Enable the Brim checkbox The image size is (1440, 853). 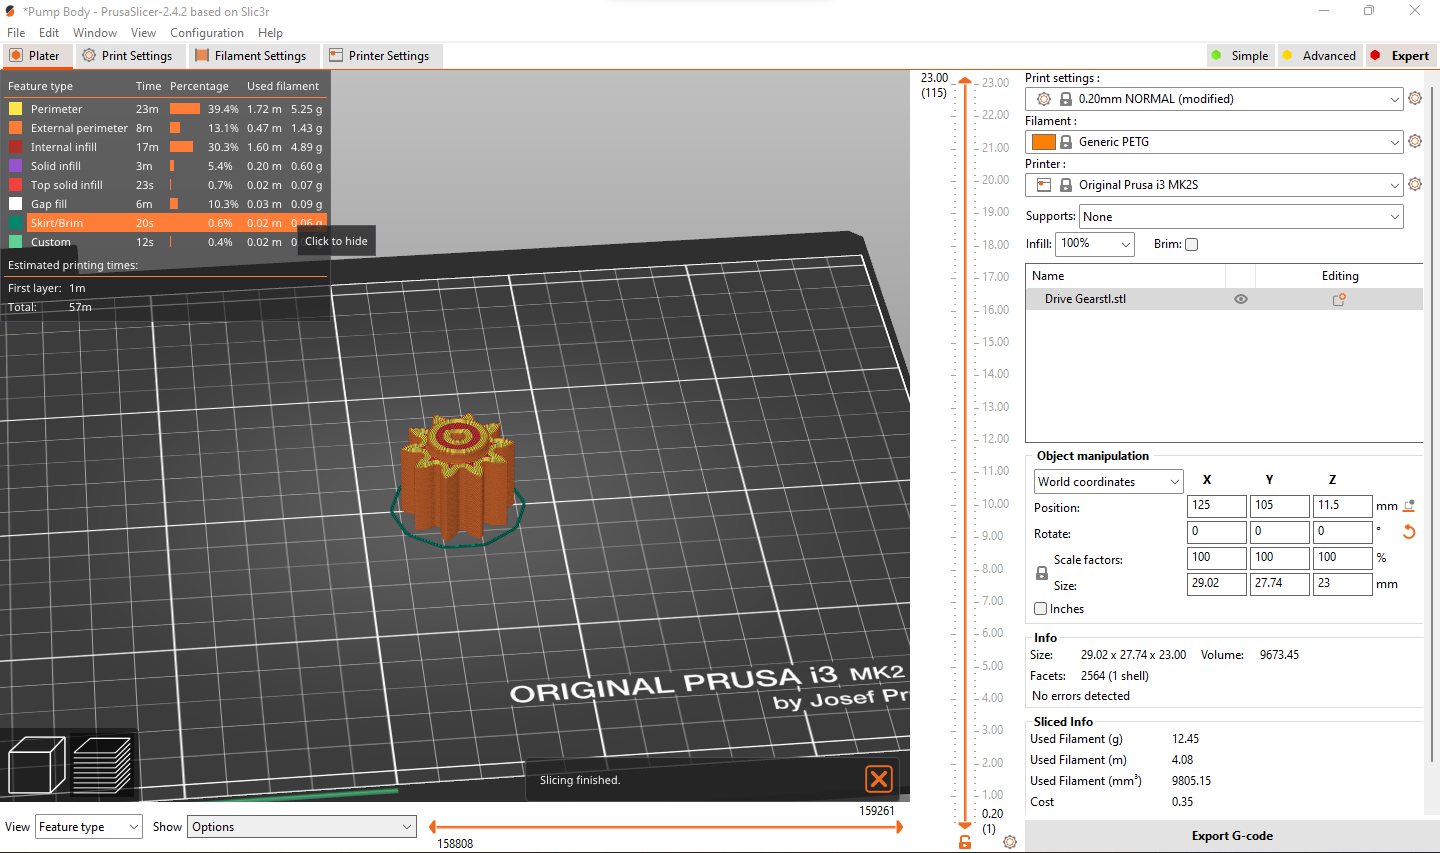click(1191, 244)
